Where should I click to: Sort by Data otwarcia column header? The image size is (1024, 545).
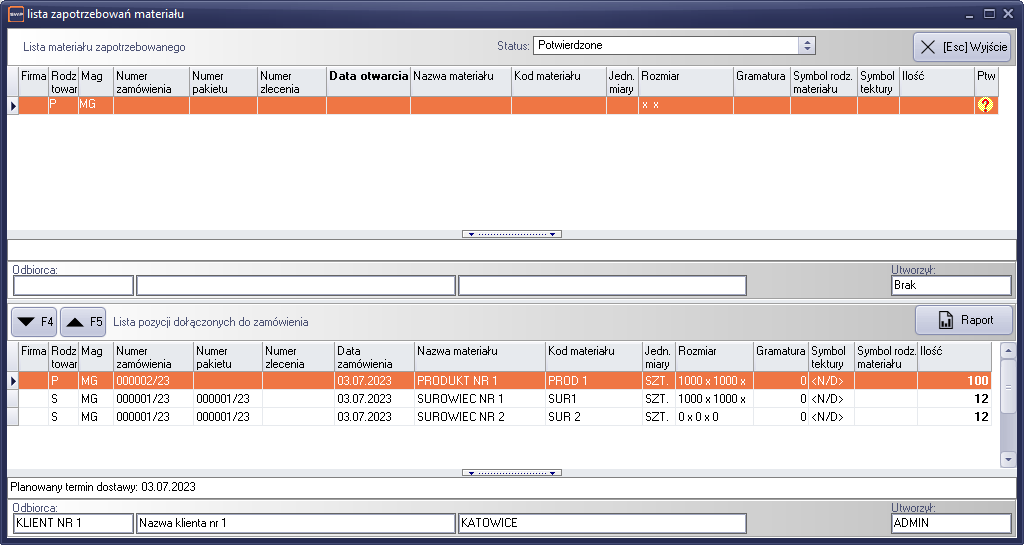click(x=368, y=76)
